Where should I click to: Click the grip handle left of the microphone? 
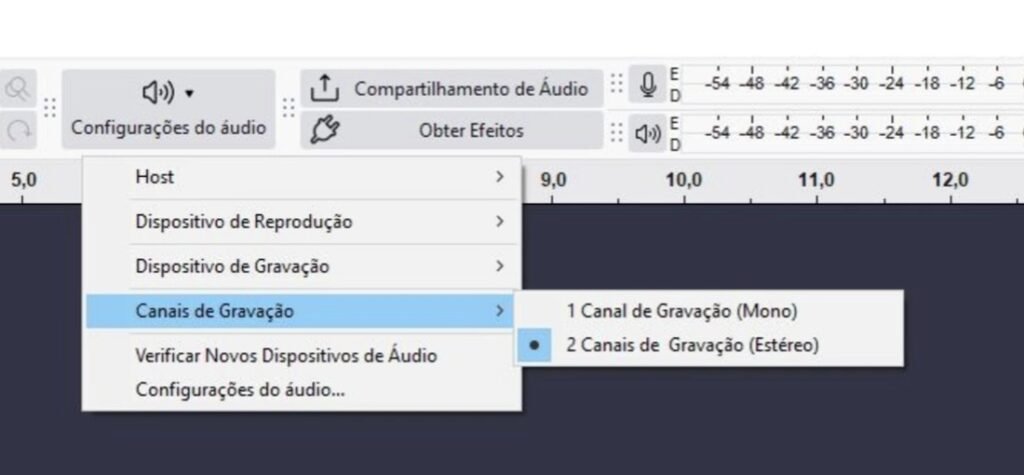pos(616,85)
